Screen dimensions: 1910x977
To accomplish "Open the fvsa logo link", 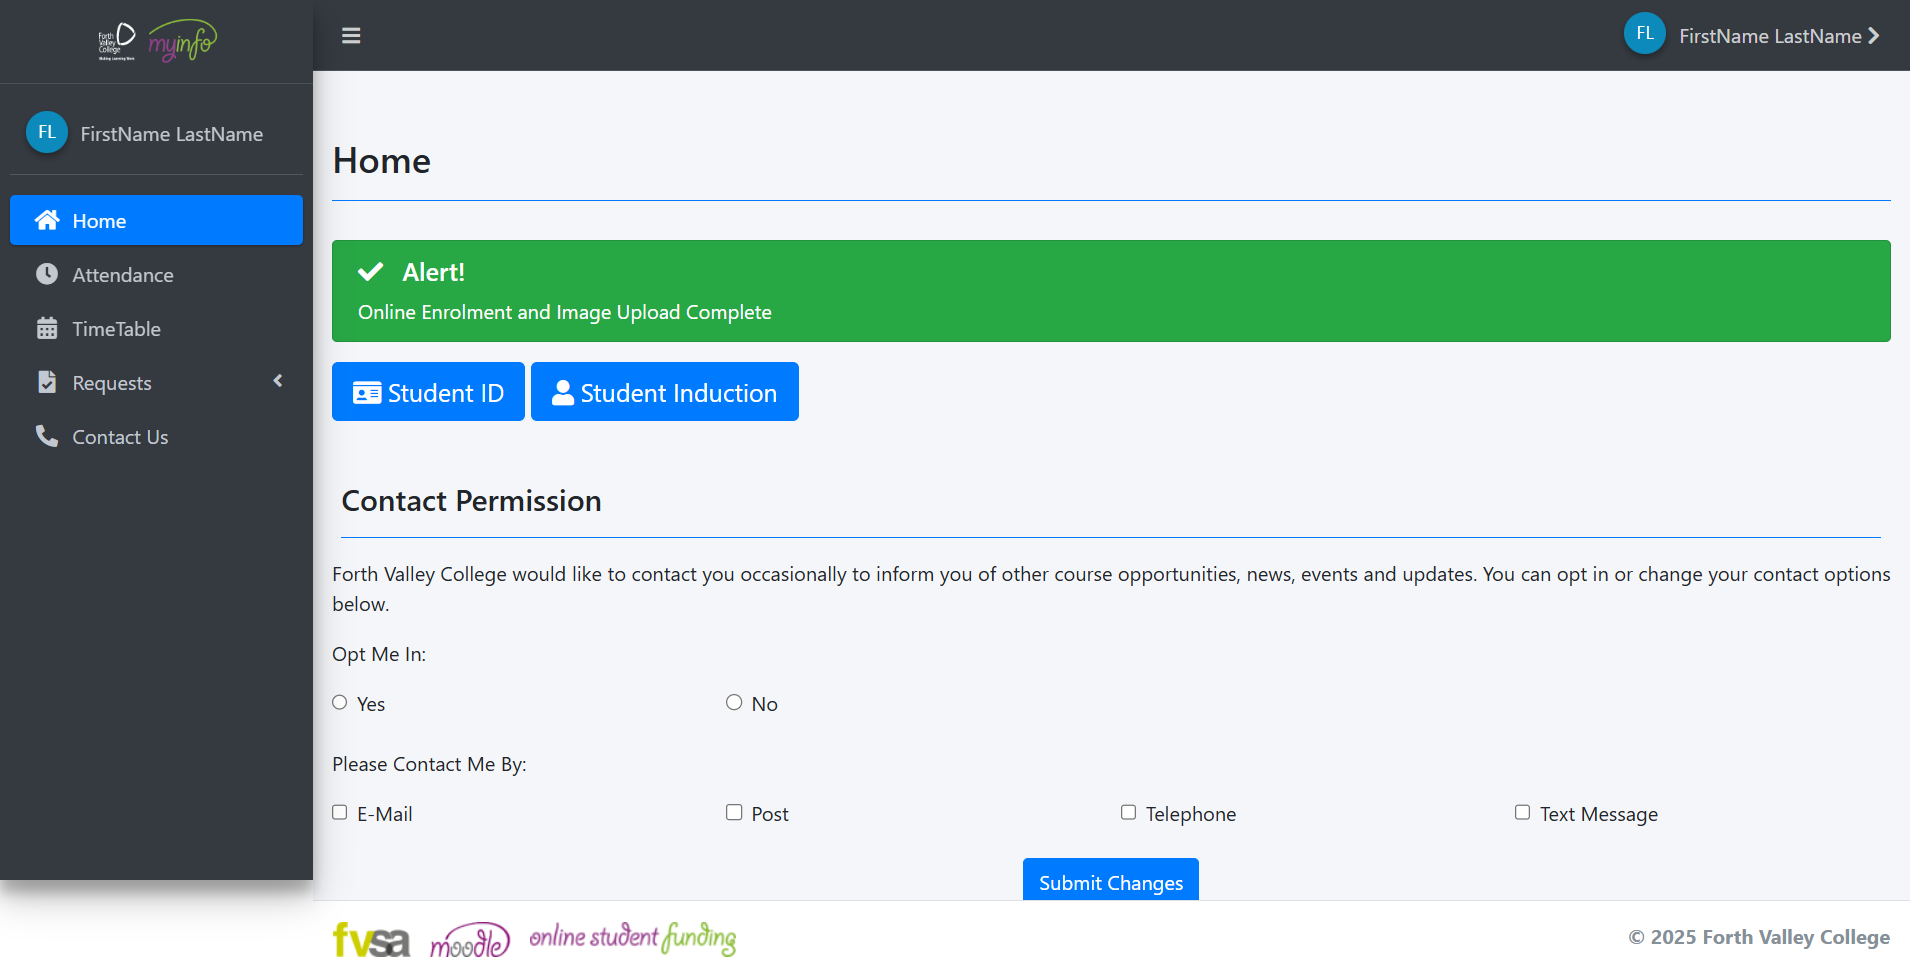I will click(371, 940).
